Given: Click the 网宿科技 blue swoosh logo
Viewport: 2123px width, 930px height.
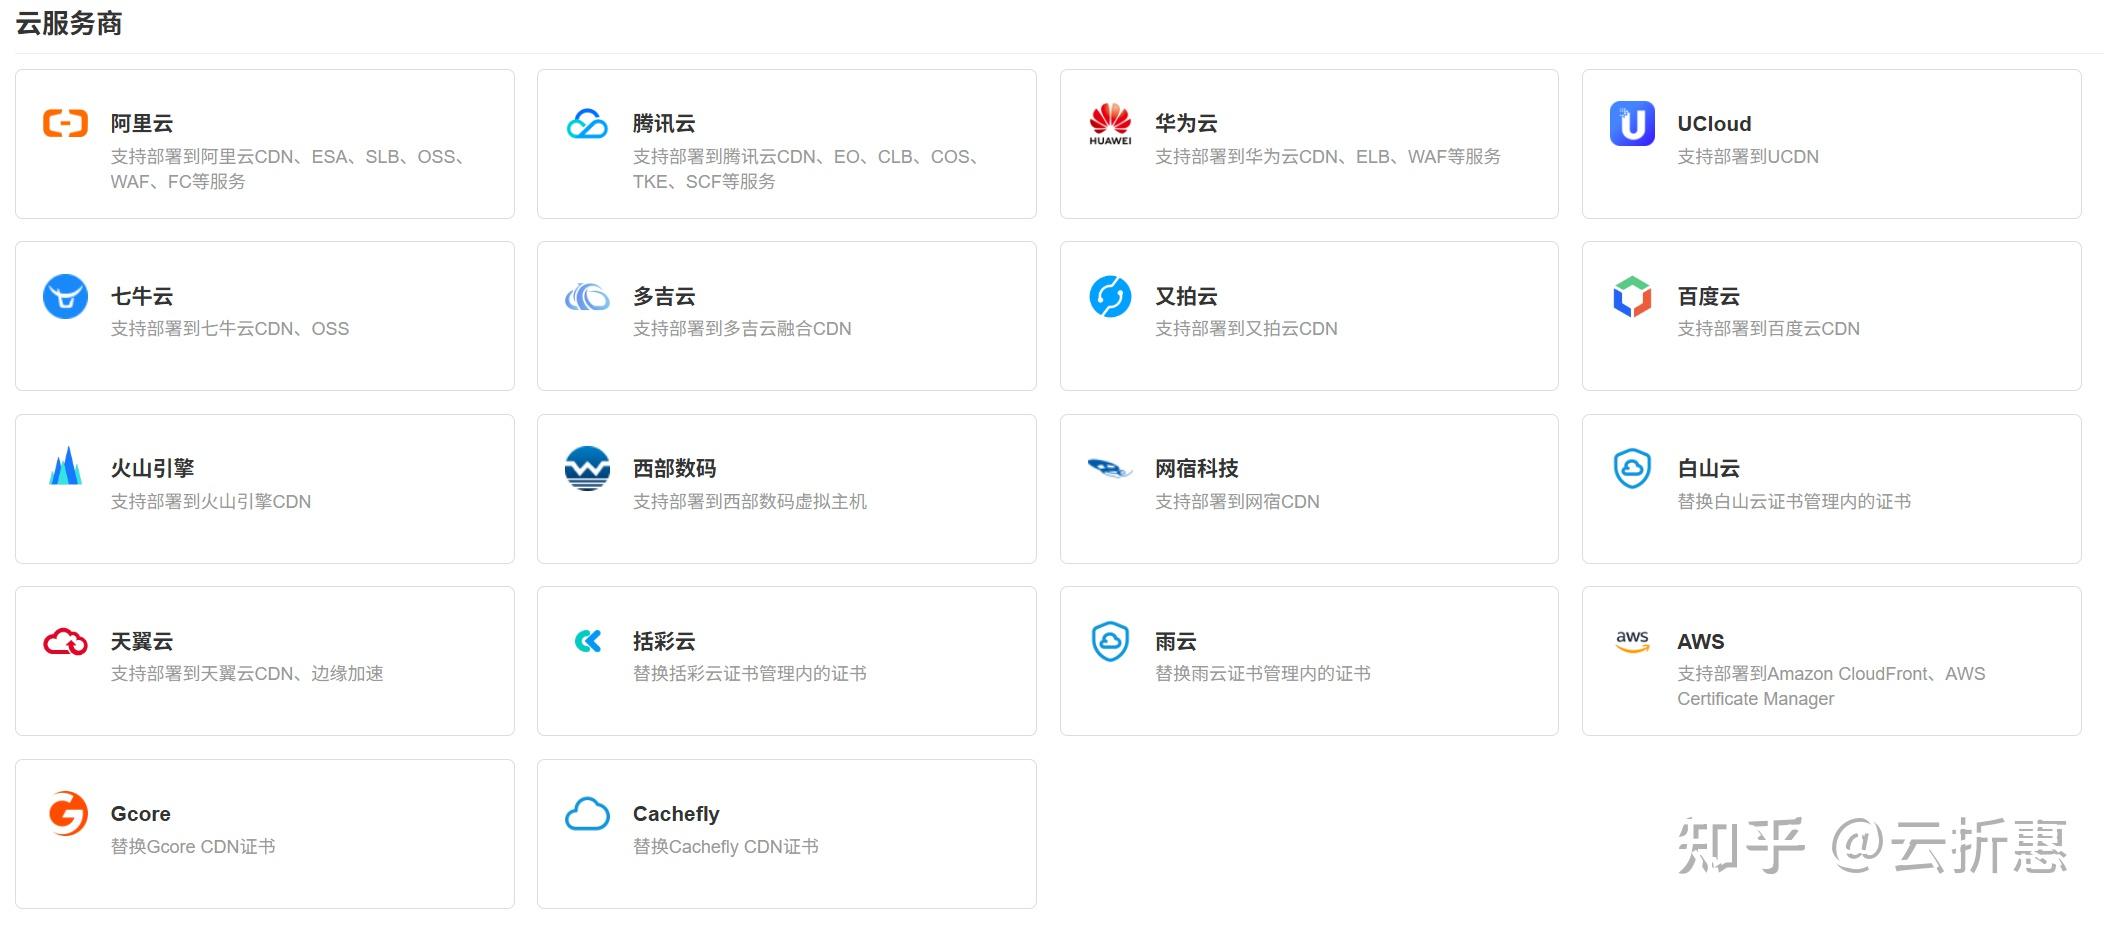Looking at the screenshot, I should tap(1110, 468).
